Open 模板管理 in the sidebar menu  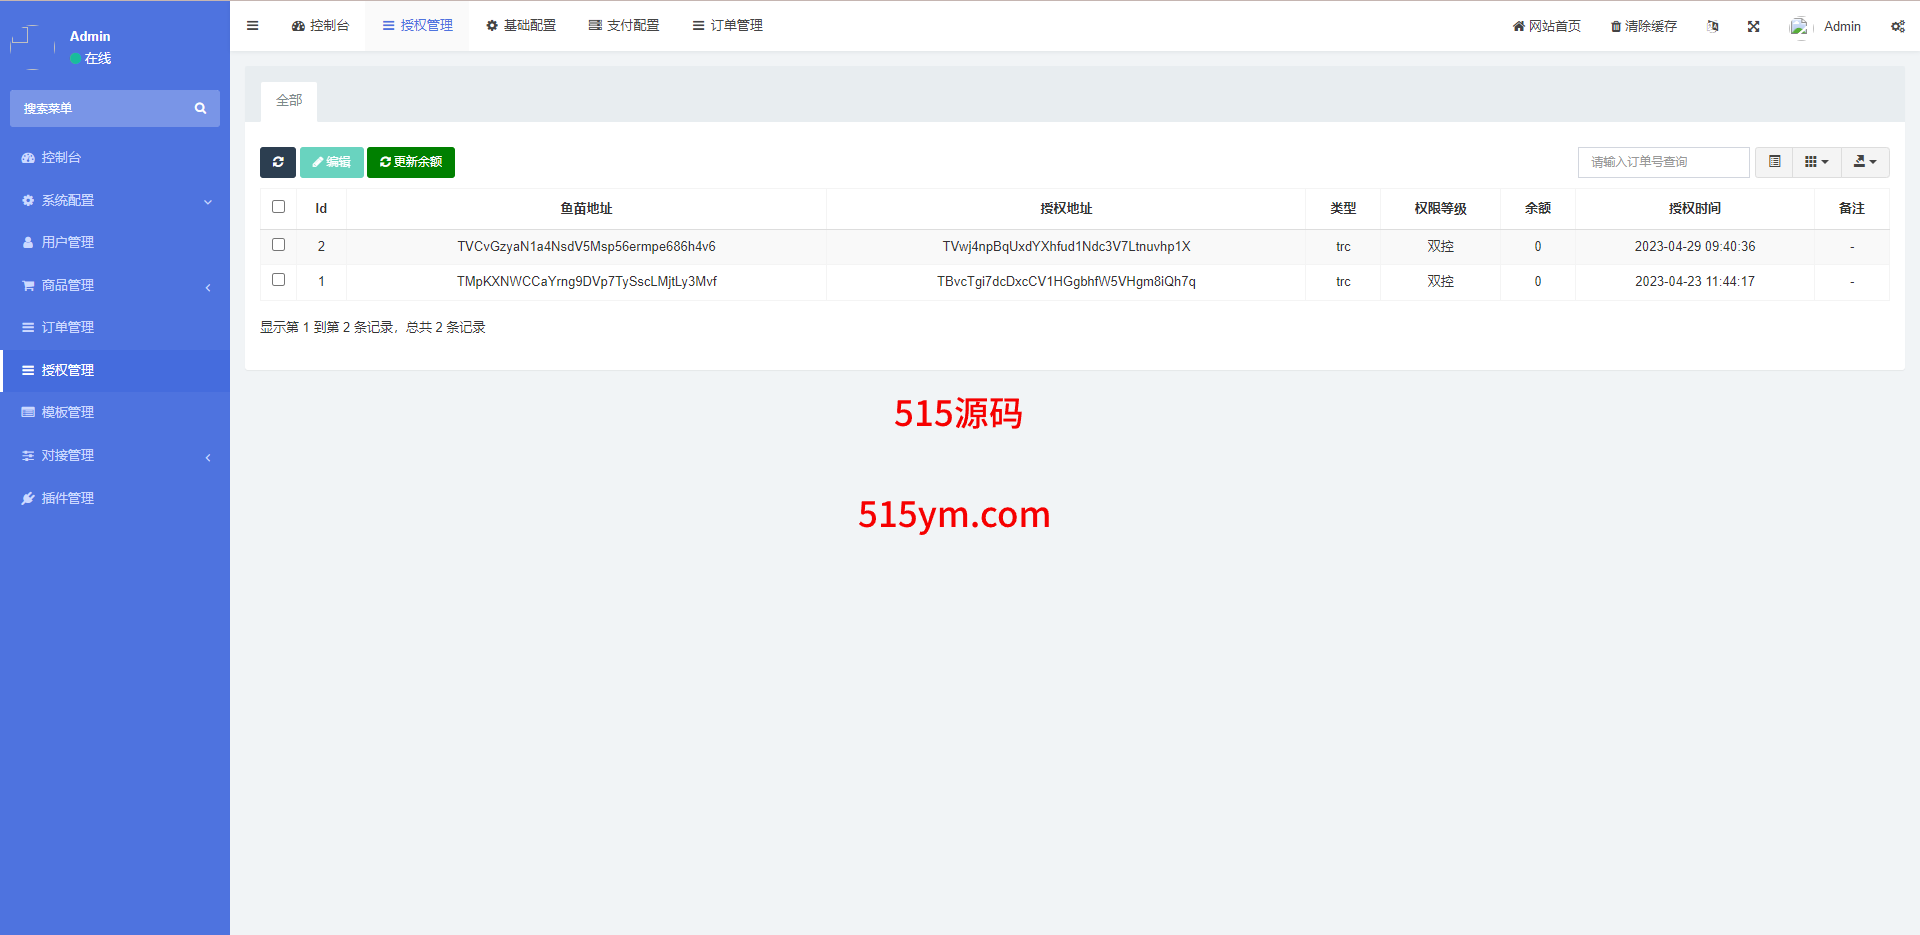click(68, 412)
